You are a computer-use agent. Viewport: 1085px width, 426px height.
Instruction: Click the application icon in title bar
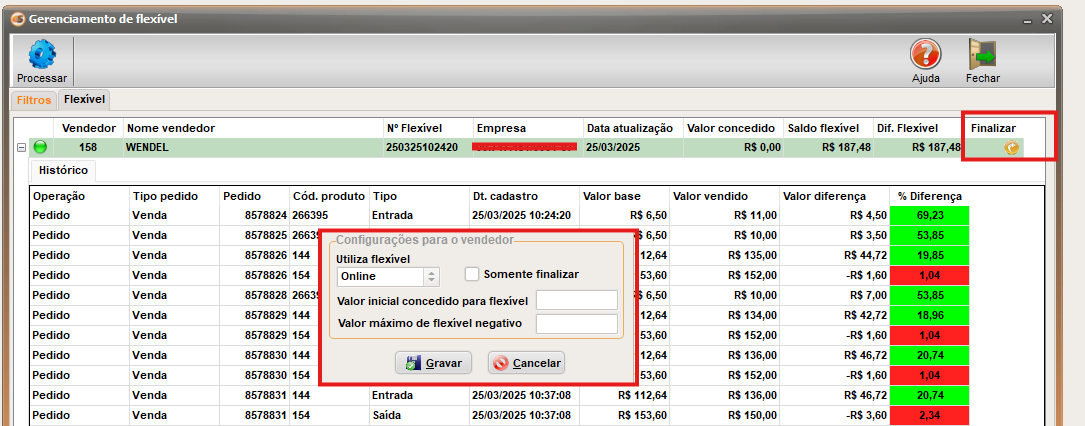[x=16, y=19]
